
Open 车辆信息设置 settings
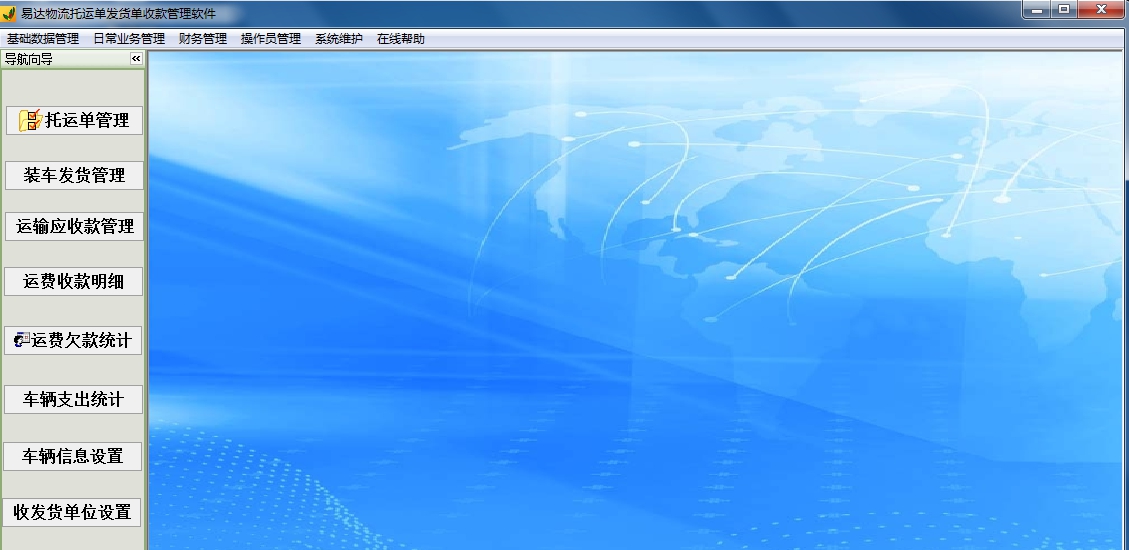pyautogui.click(x=73, y=456)
